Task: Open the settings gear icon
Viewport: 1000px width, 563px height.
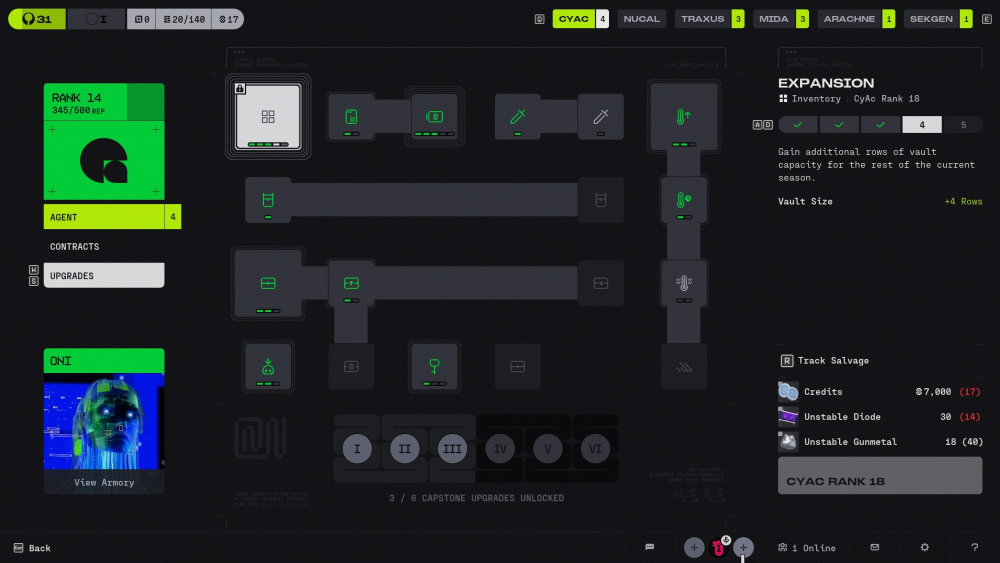Action: (924, 547)
